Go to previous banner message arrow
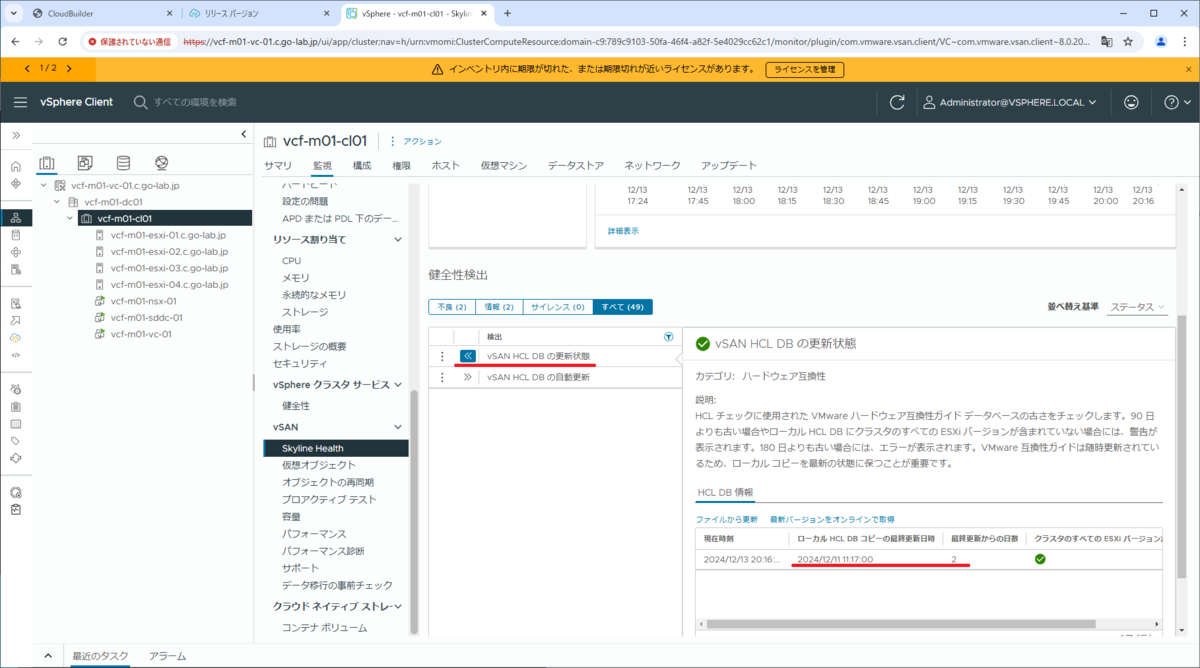The image size is (1200, 668). (27, 69)
